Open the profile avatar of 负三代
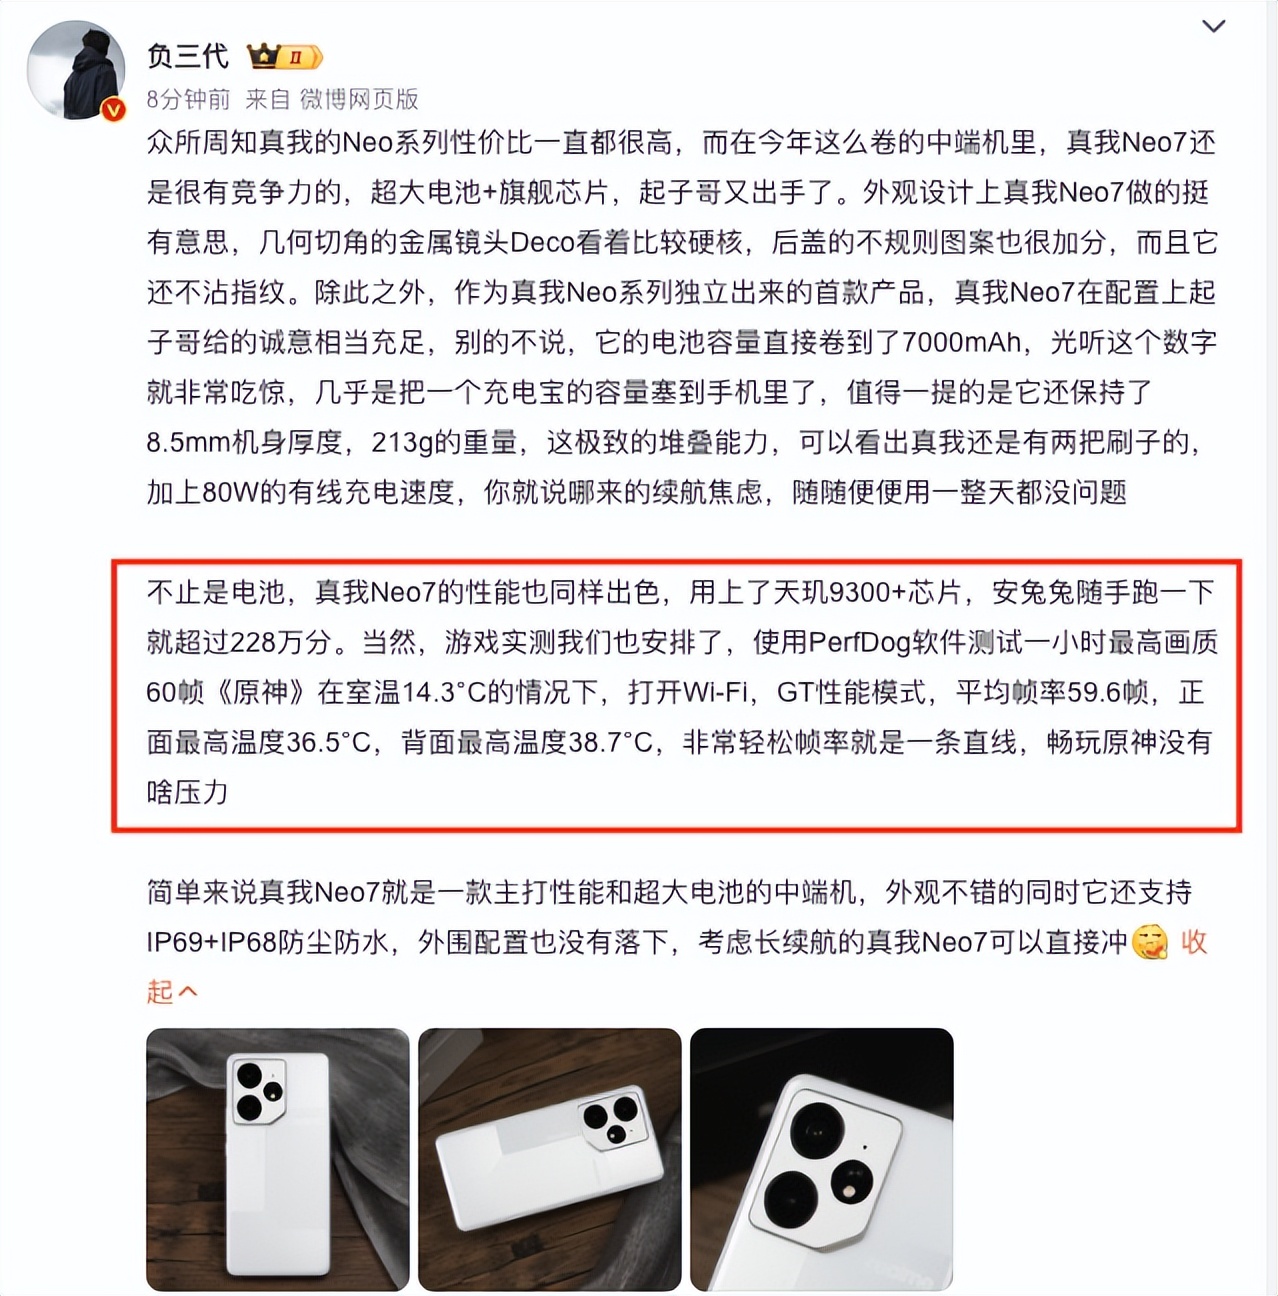 tap(76, 72)
